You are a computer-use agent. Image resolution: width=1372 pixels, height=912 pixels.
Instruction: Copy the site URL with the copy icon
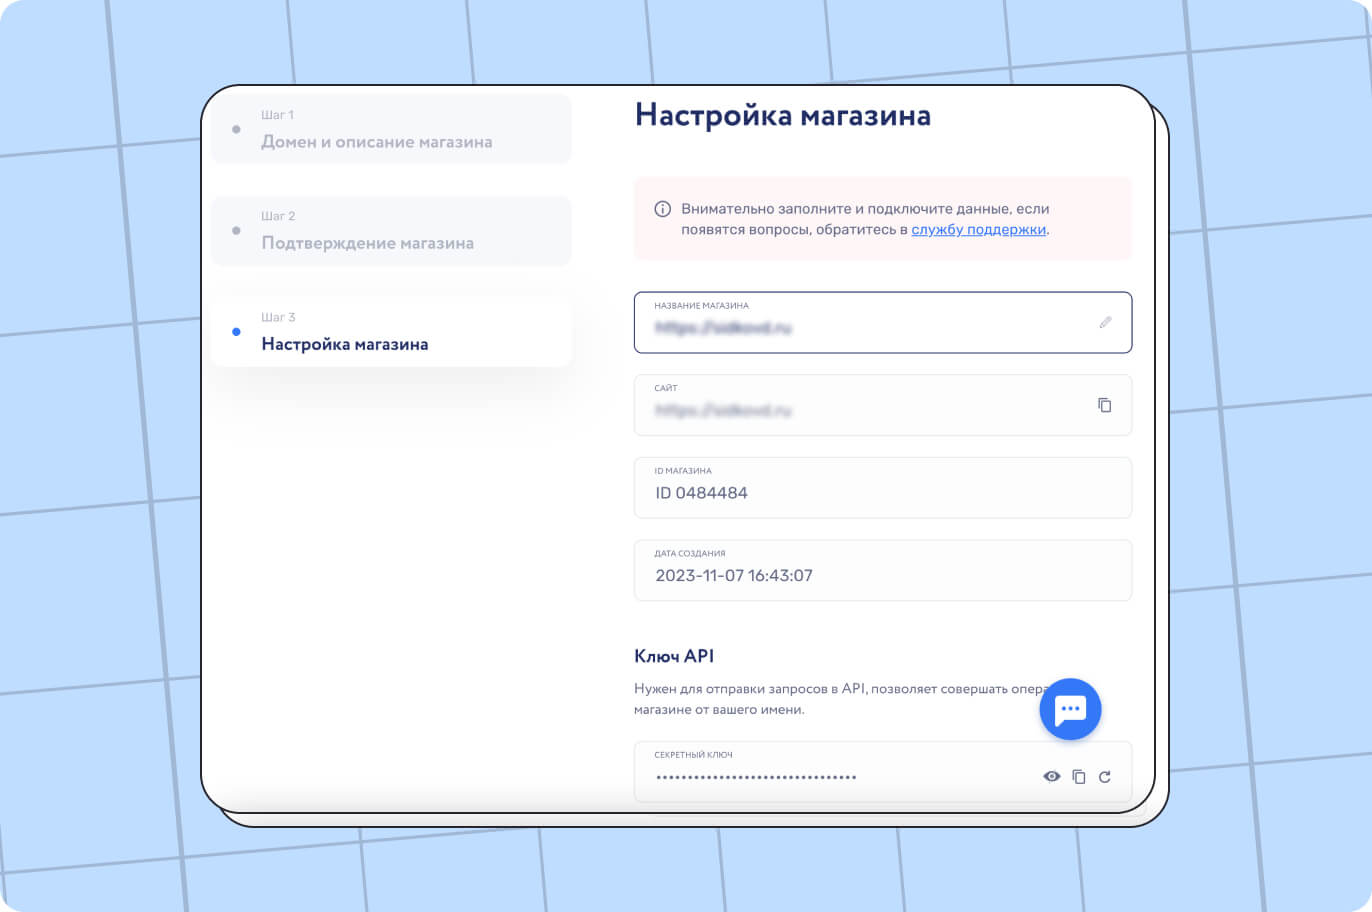[1105, 405]
